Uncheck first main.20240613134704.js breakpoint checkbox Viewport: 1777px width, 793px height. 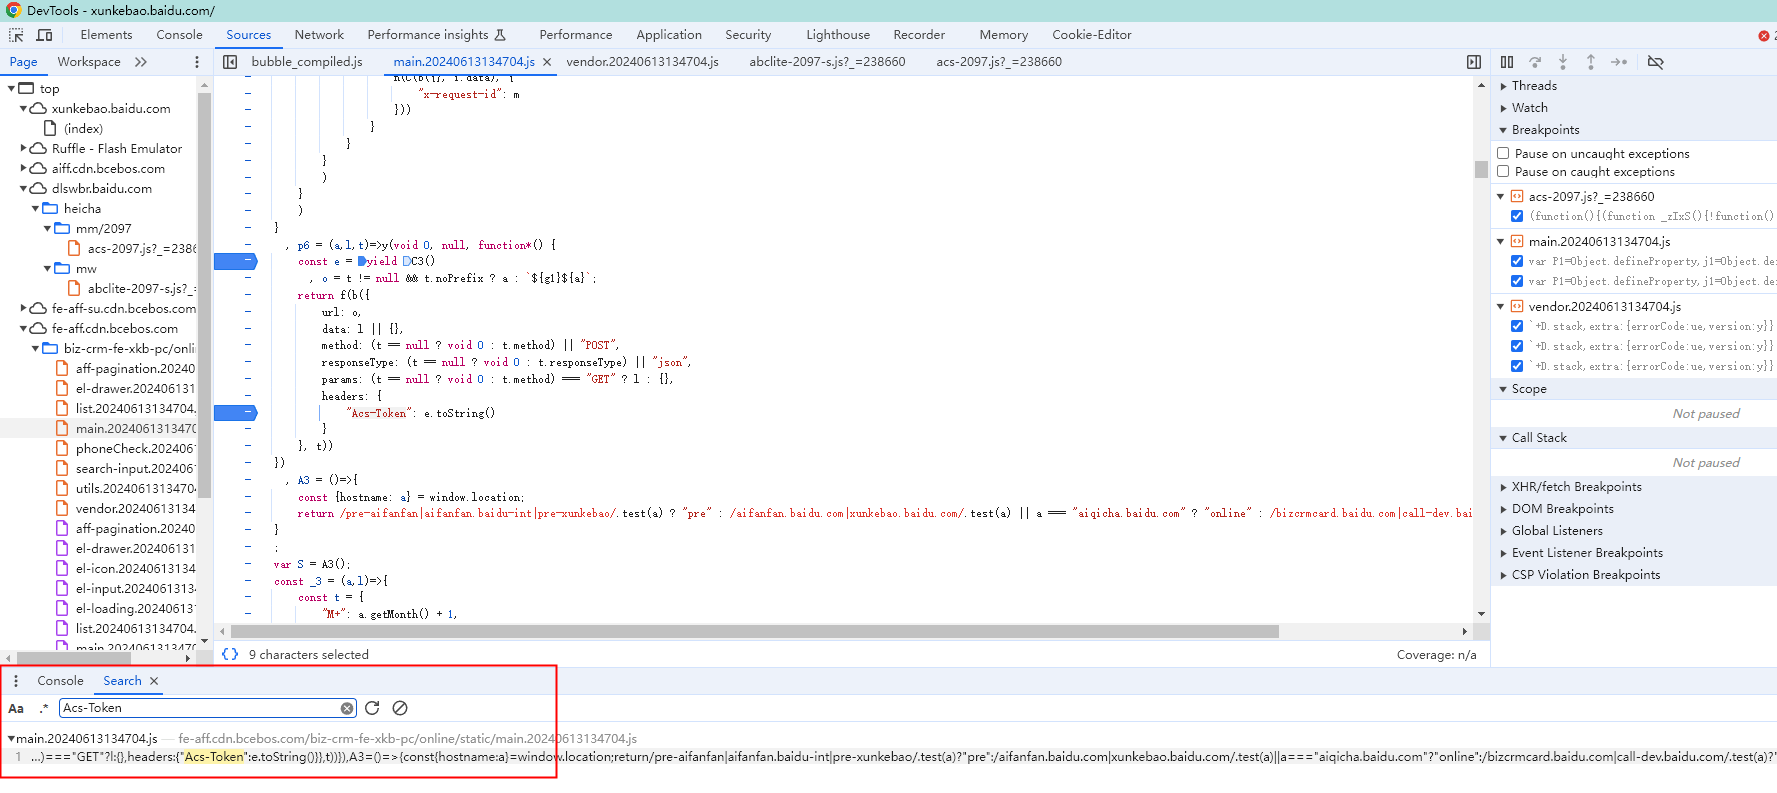point(1517,261)
